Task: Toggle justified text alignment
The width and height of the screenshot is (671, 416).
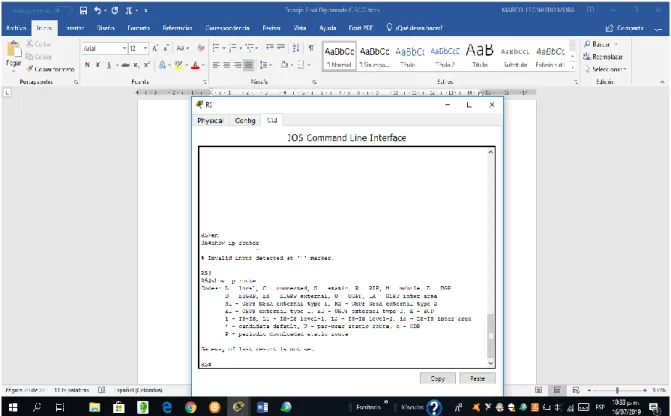Action: (x=248, y=65)
